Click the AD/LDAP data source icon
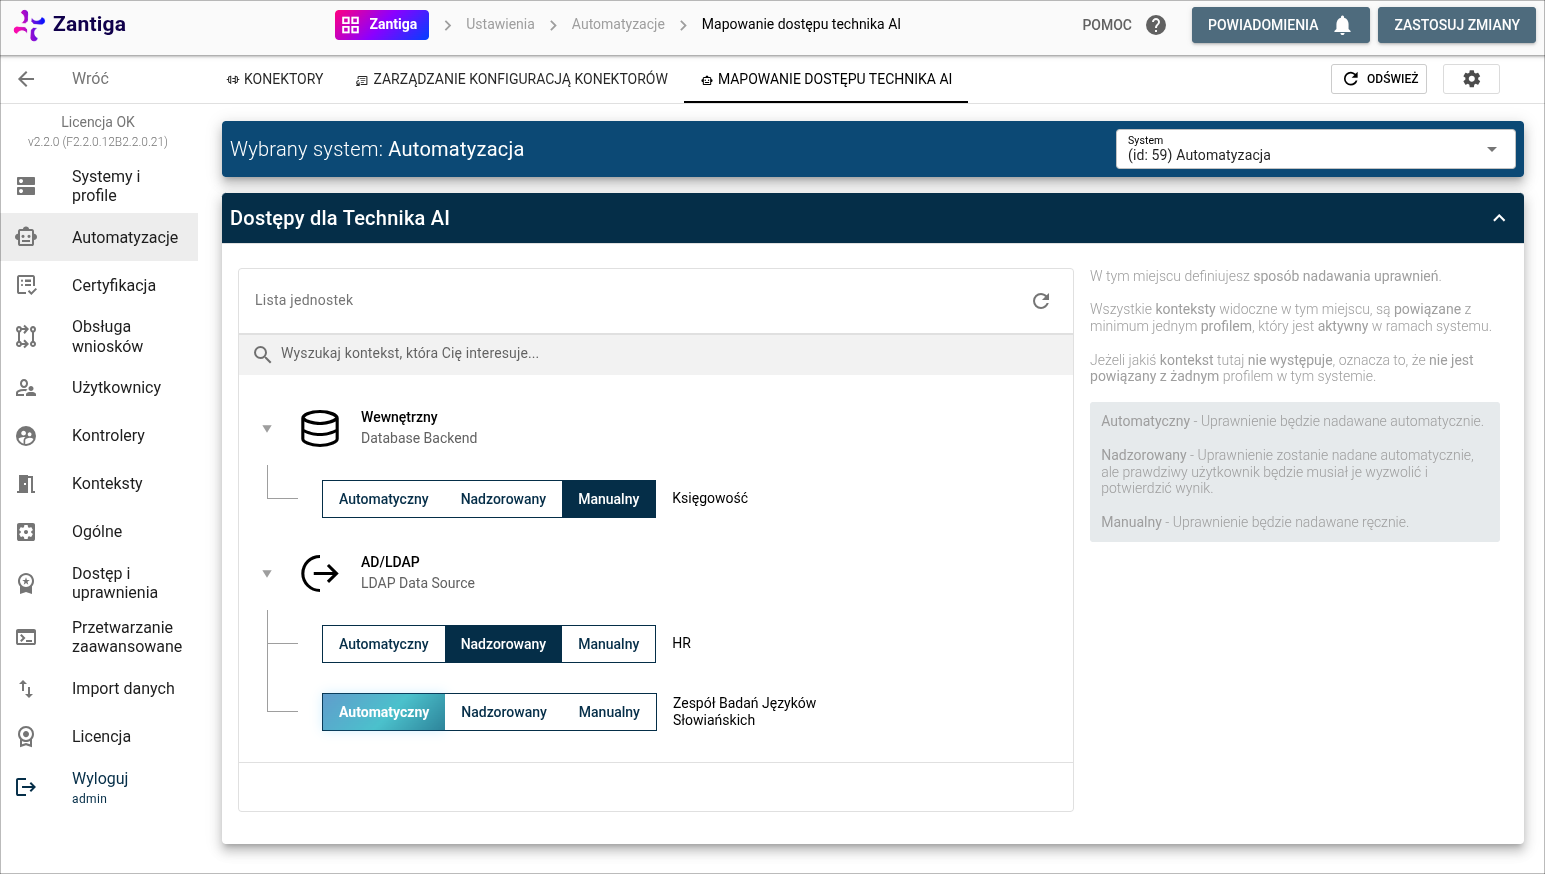The height and width of the screenshot is (874, 1545). [320, 573]
